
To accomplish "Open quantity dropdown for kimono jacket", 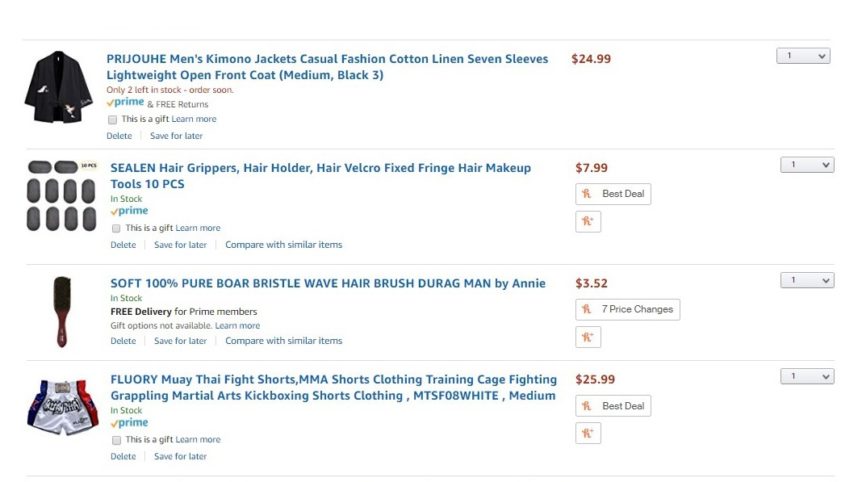I will click(x=803, y=56).
